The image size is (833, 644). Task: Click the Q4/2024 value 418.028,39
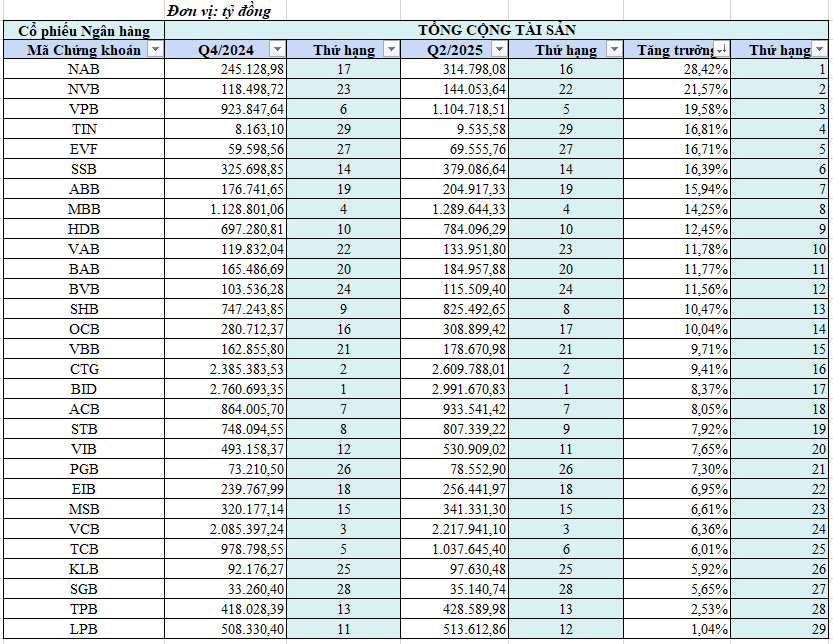(226, 609)
